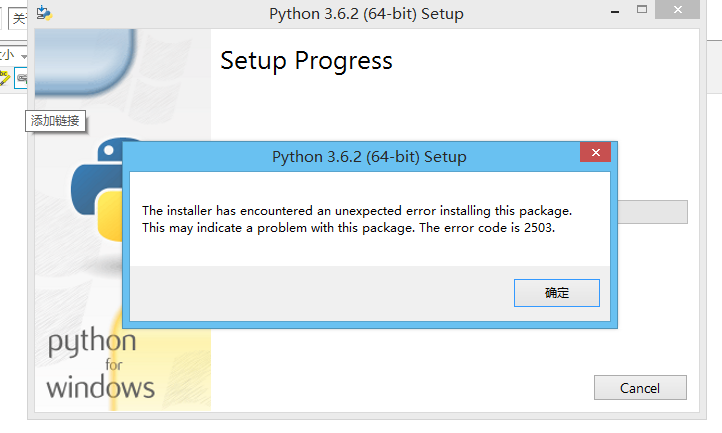The image size is (722, 433).
Task: Click the error dialog title bar
Action: (368, 157)
